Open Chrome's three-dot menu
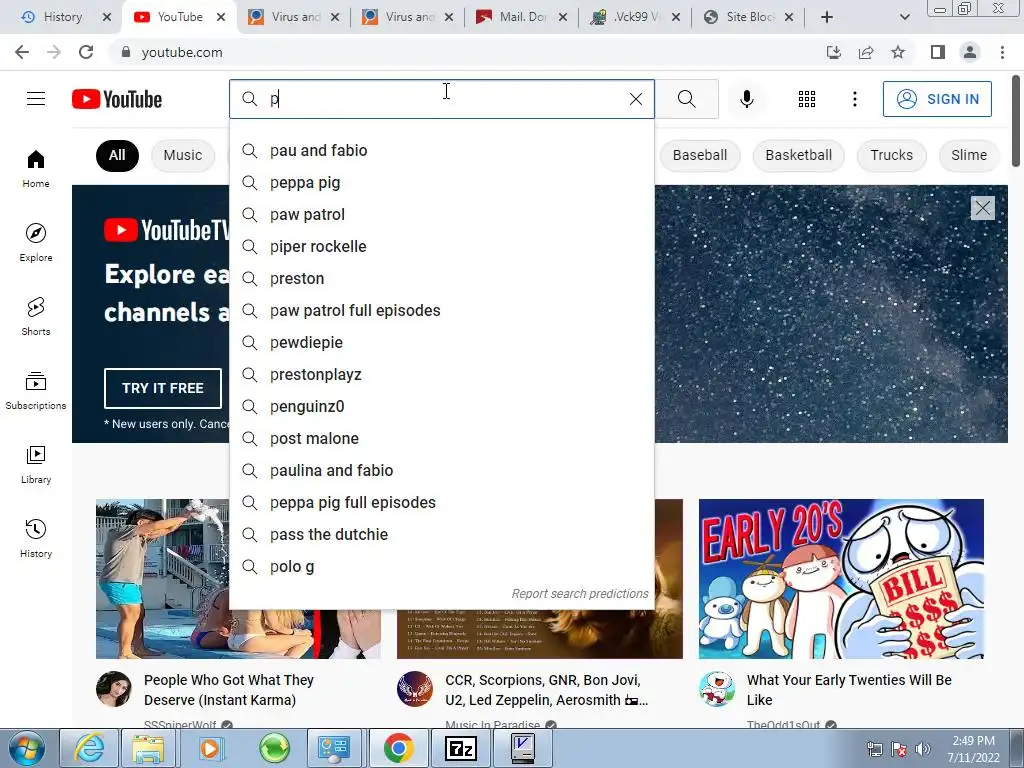Image resolution: width=1024 pixels, height=768 pixels. click(x=1002, y=52)
